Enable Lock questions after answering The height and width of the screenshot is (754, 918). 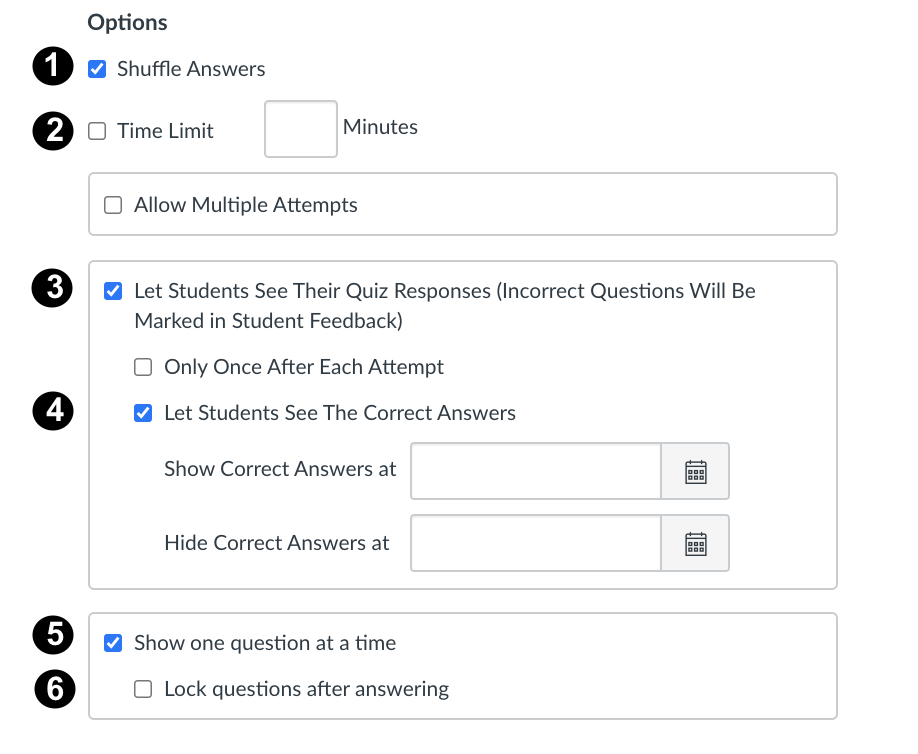coord(144,689)
